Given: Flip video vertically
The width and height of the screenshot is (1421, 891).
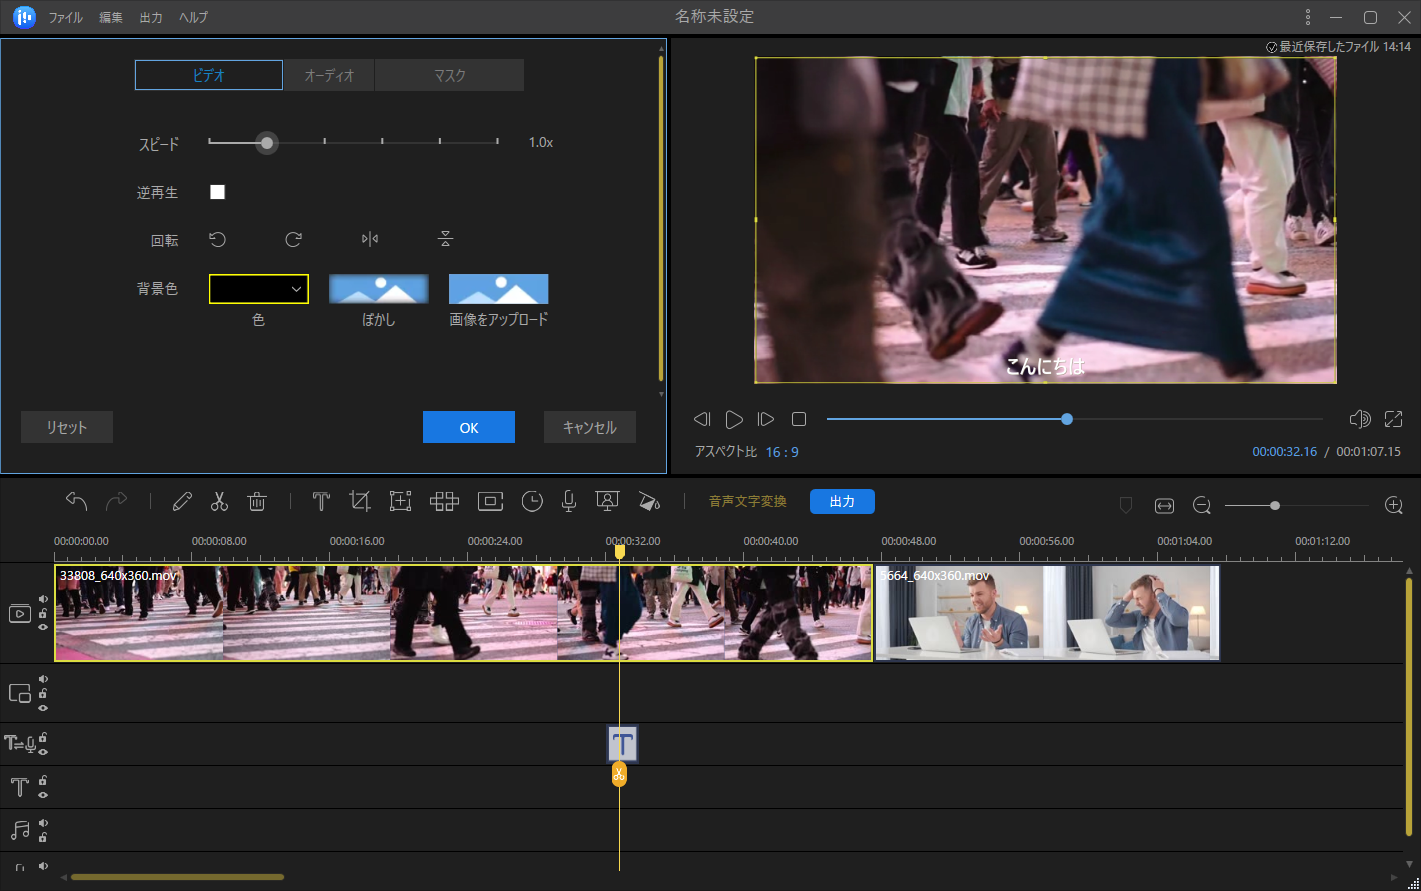Looking at the screenshot, I should tap(446, 239).
